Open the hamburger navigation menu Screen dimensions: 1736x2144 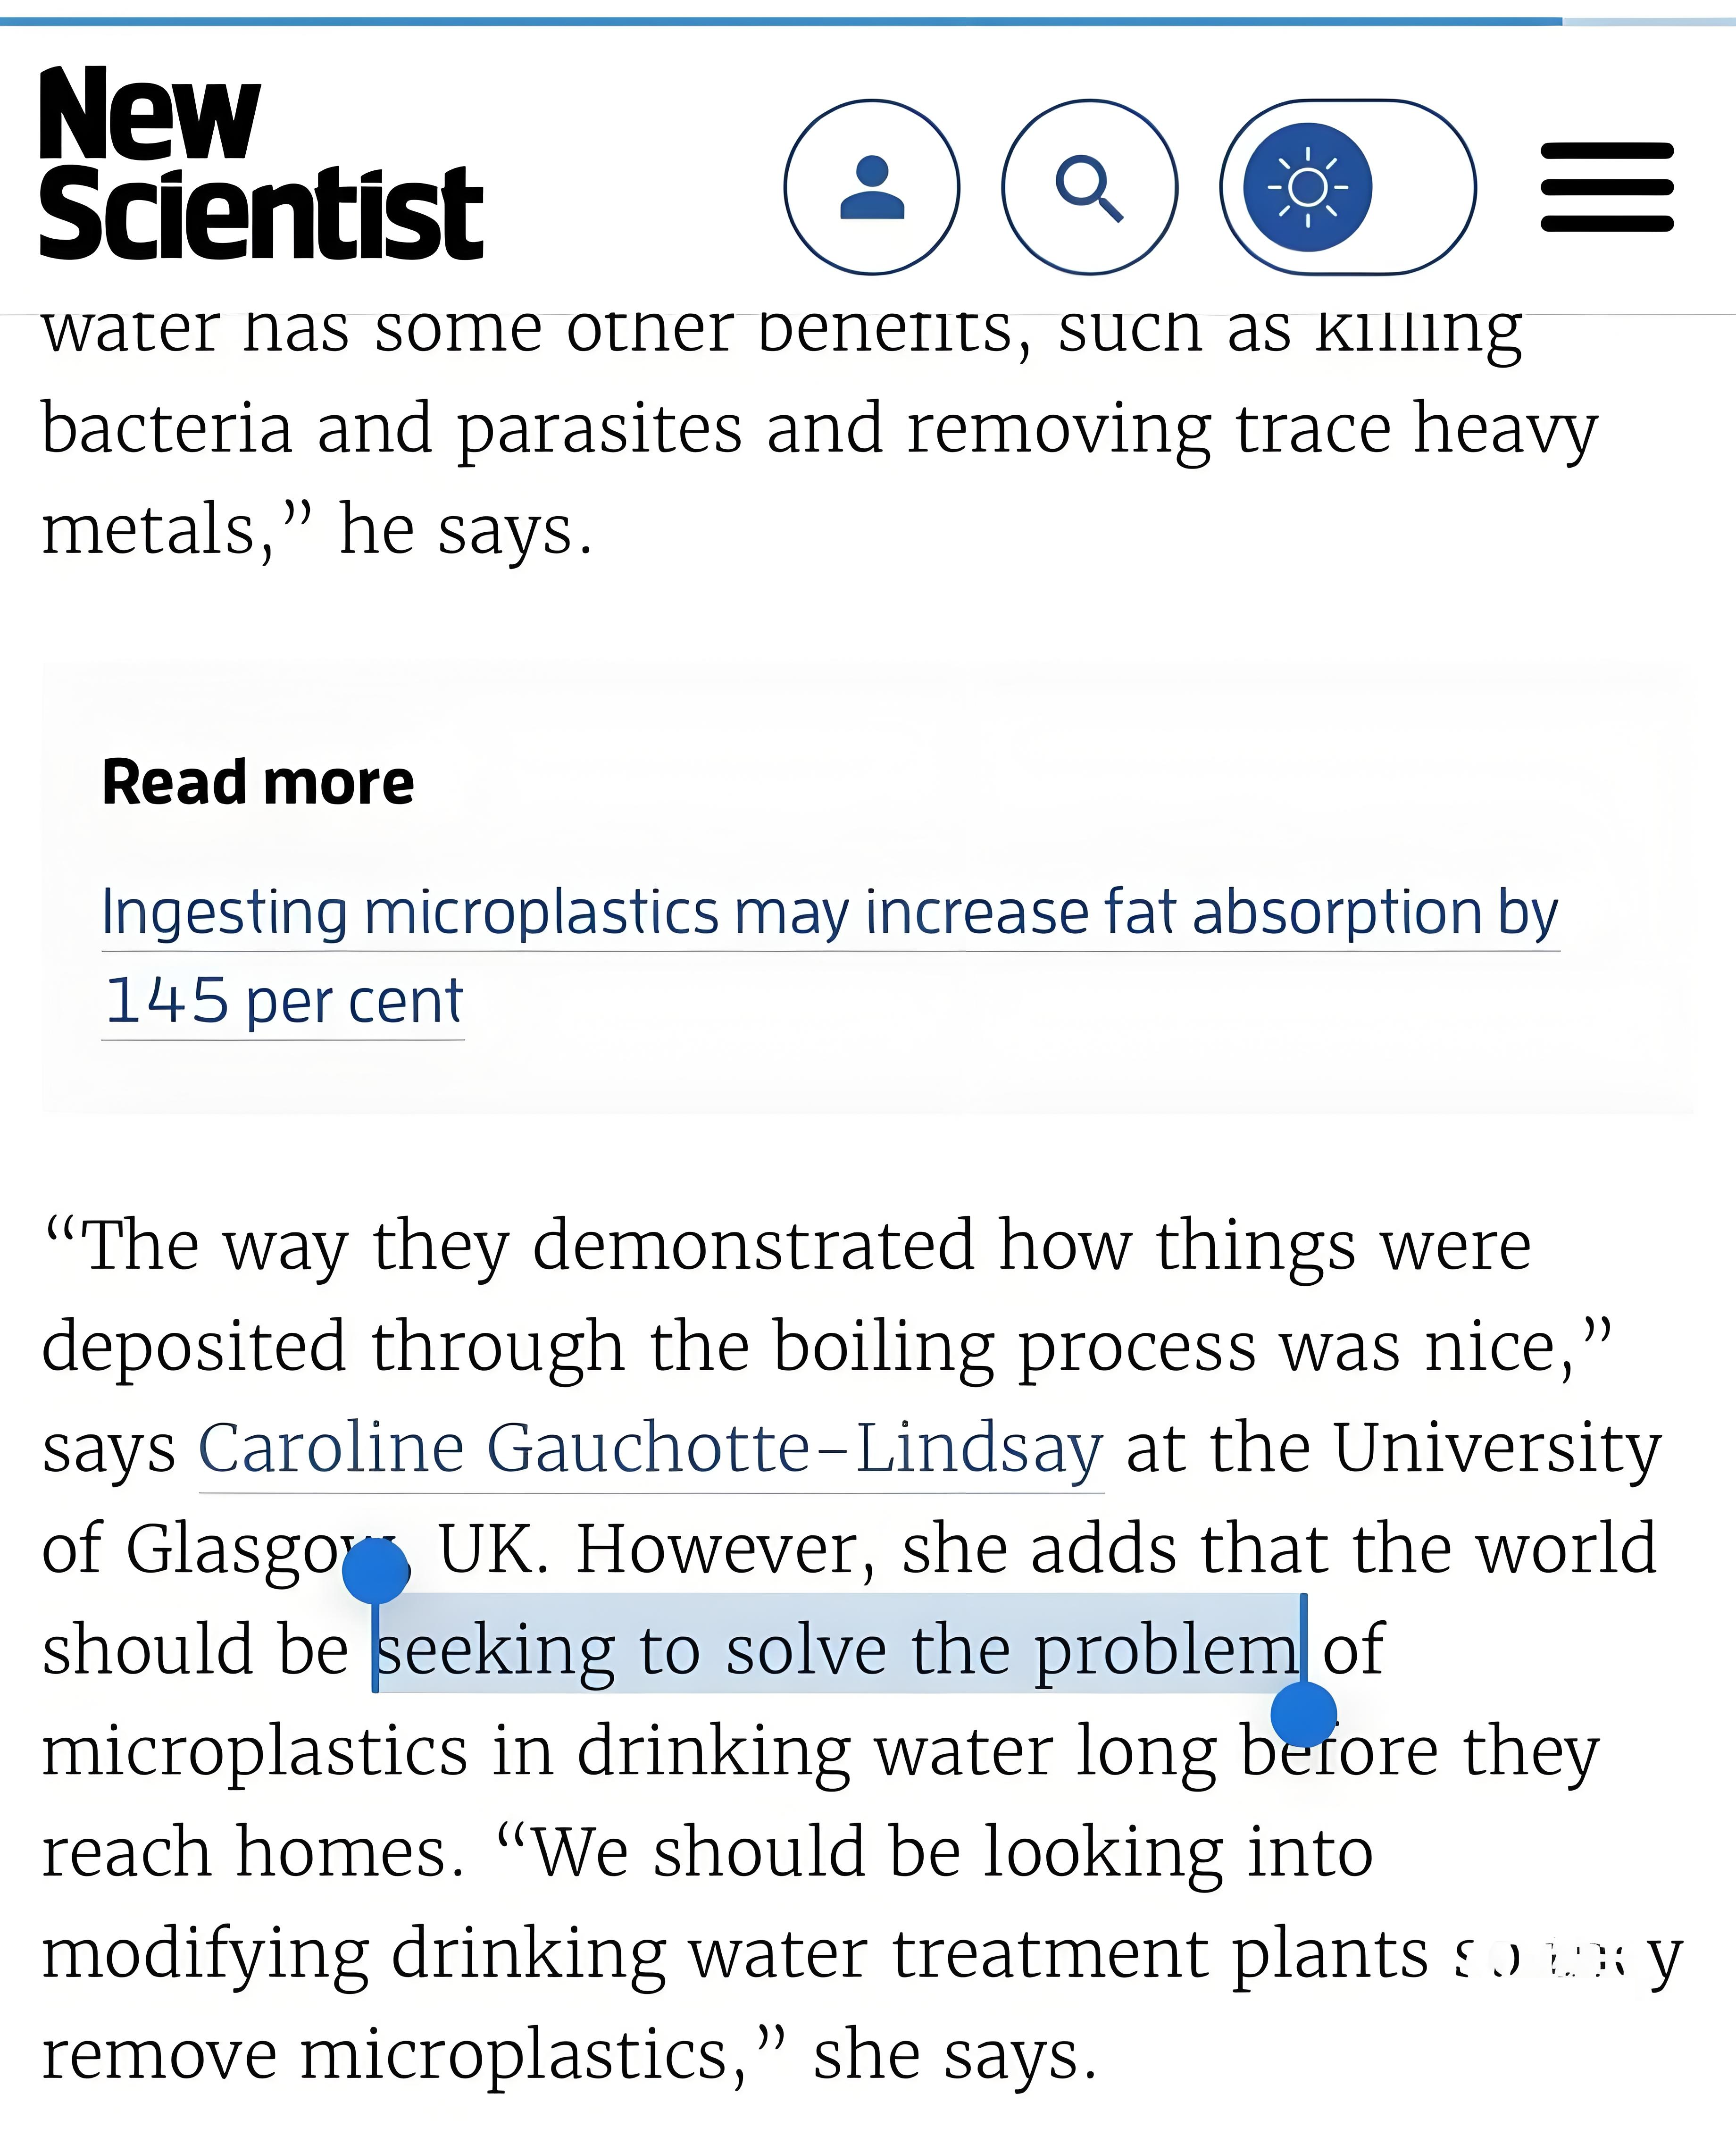[1607, 187]
